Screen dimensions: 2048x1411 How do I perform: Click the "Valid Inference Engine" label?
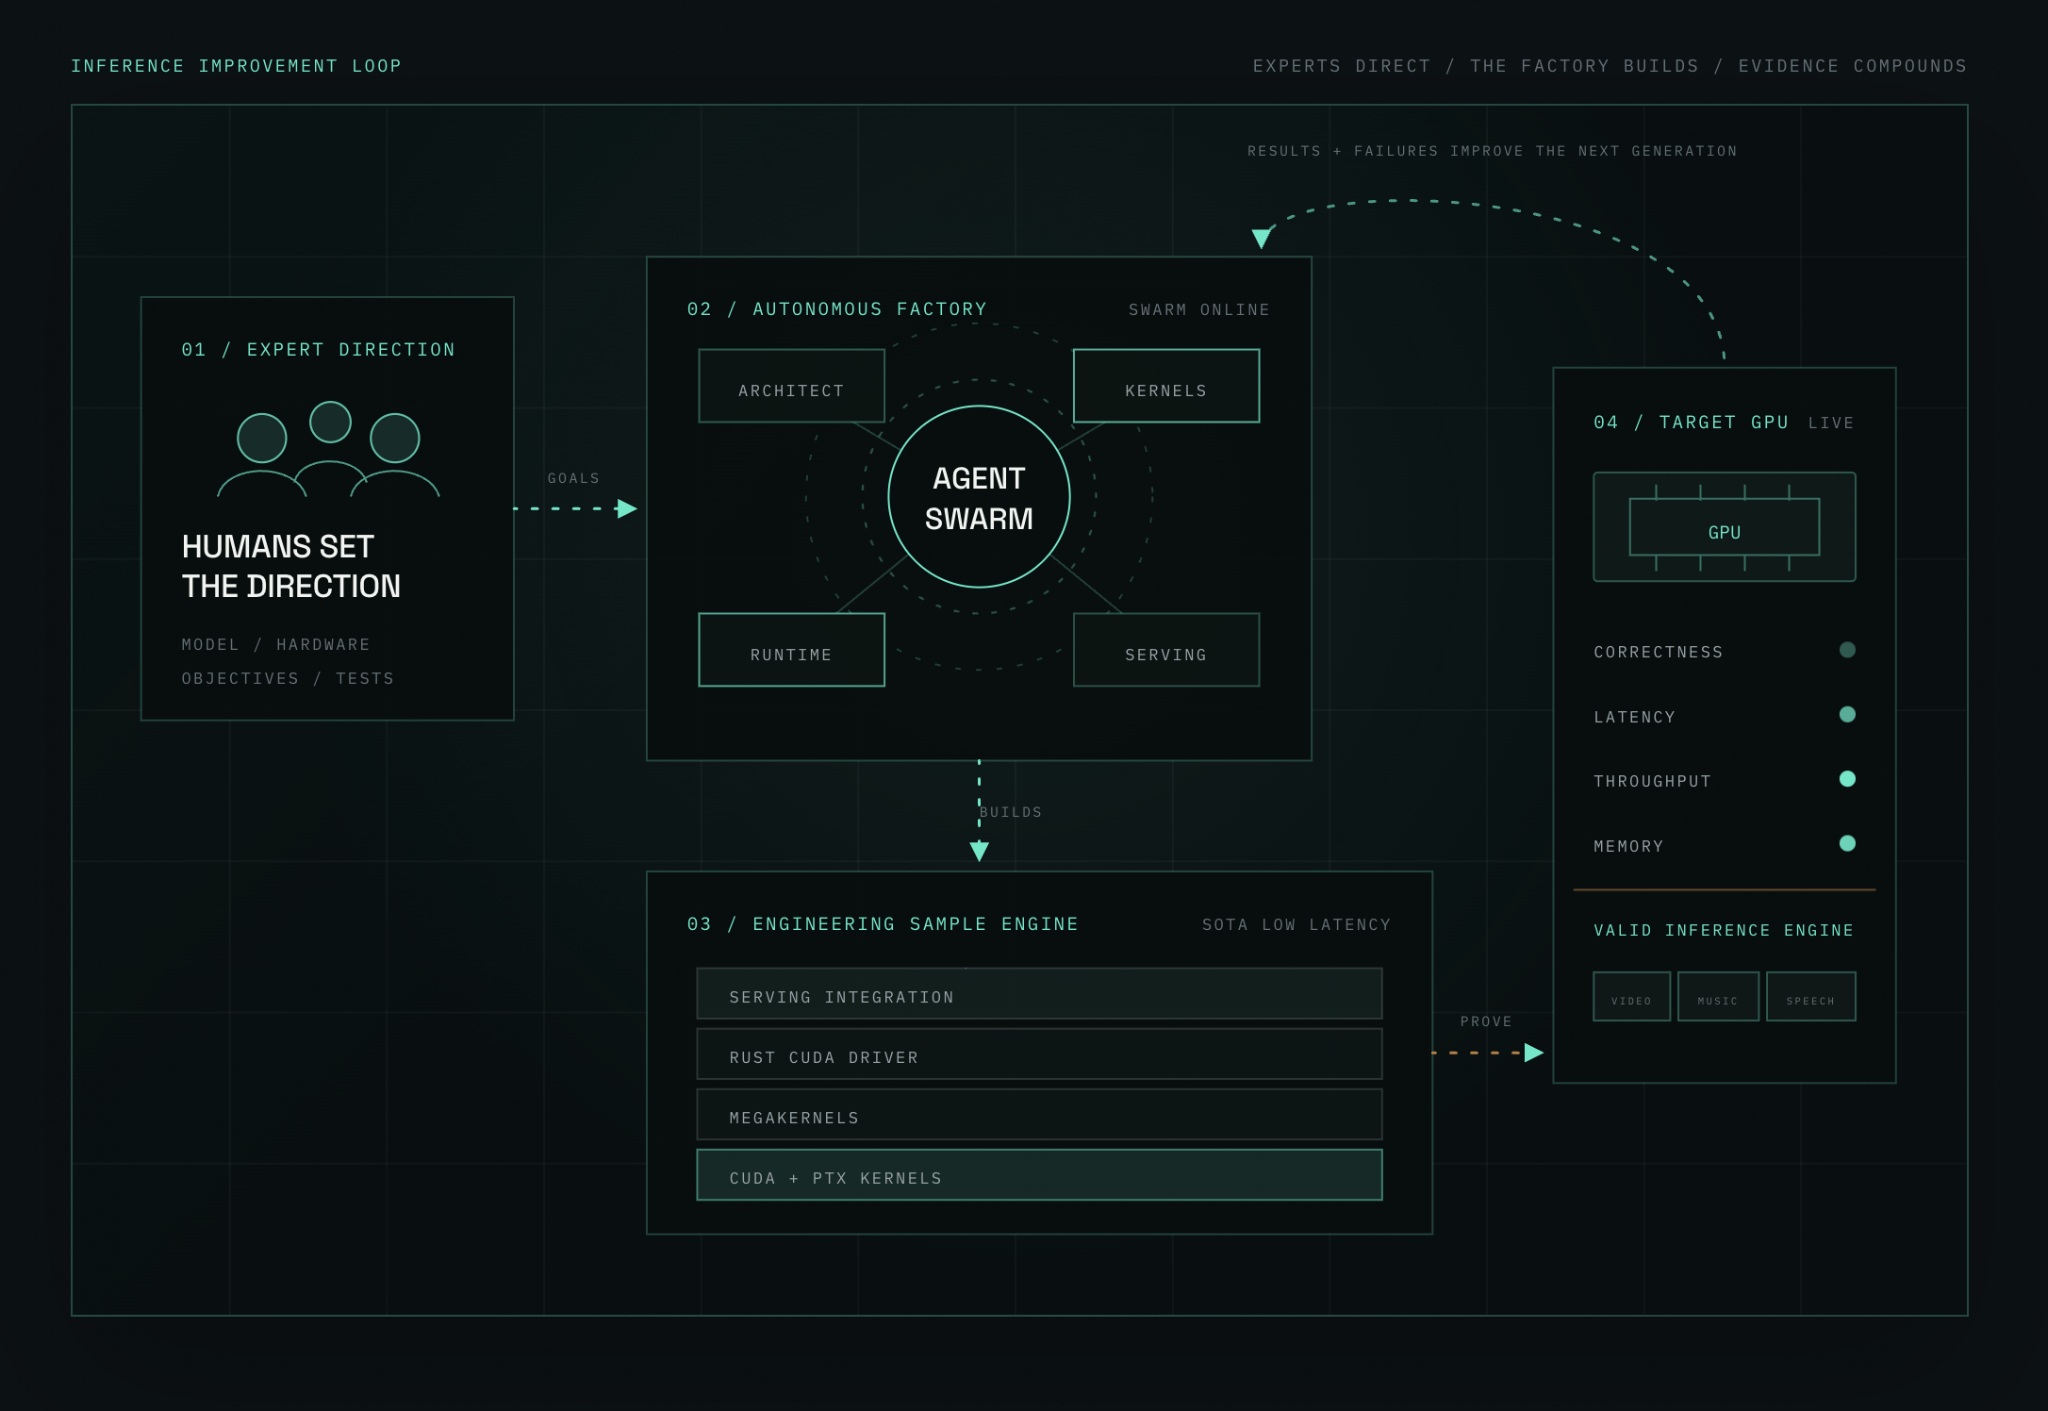pos(1724,931)
